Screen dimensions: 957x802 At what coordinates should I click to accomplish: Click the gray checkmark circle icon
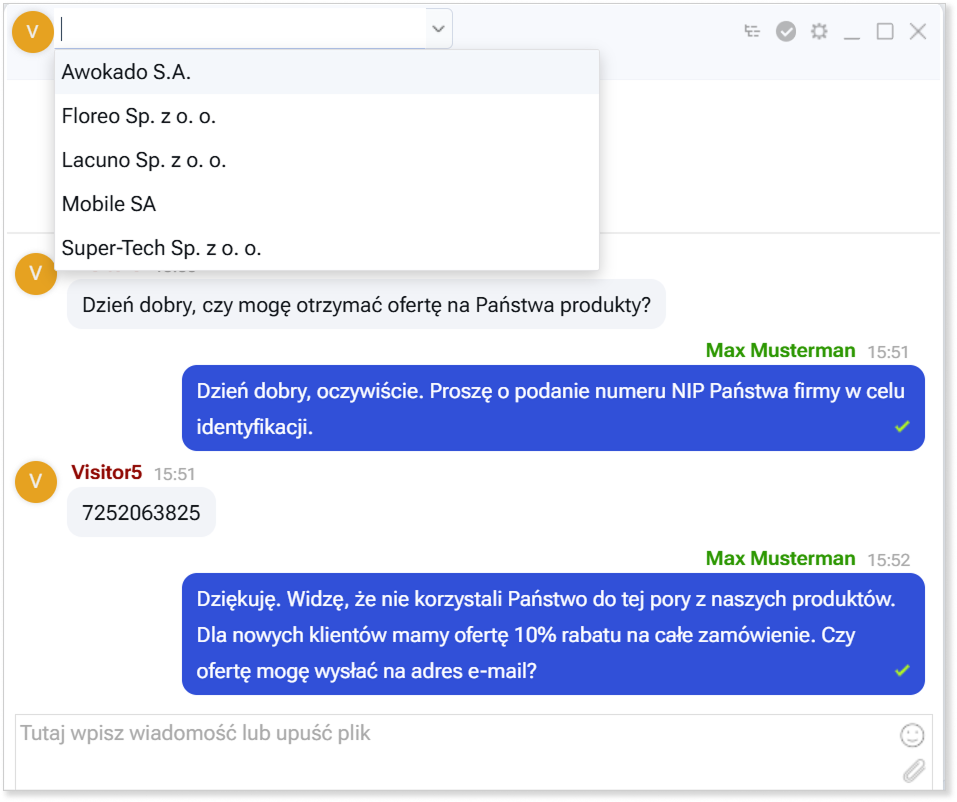[786, 32]
